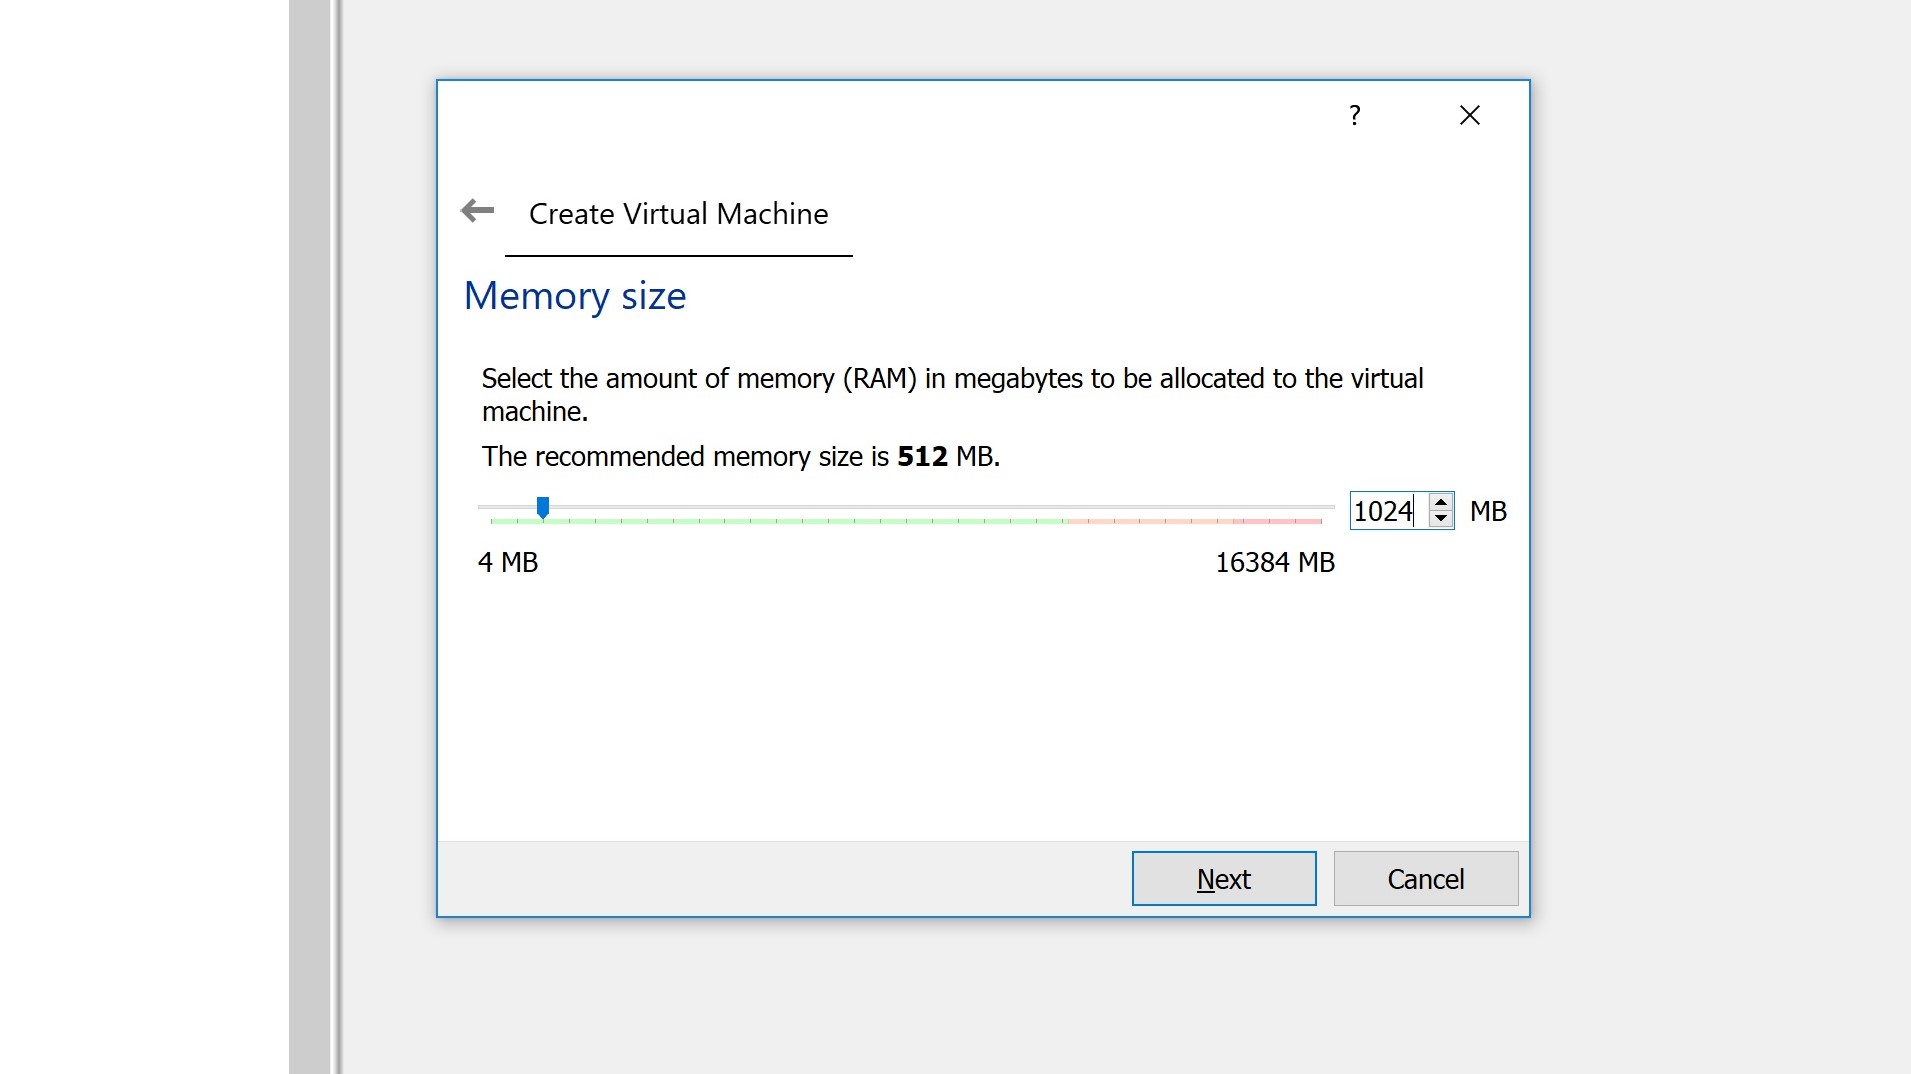
Task: Click the question mark help icon
Action: click(1354, 116)
